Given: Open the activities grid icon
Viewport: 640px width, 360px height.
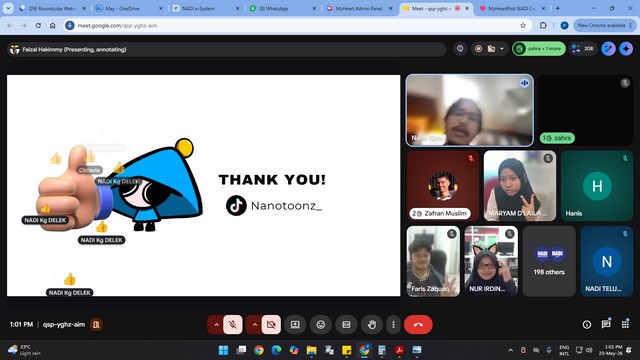Looking at the screenshot, I should pos(625,324).
